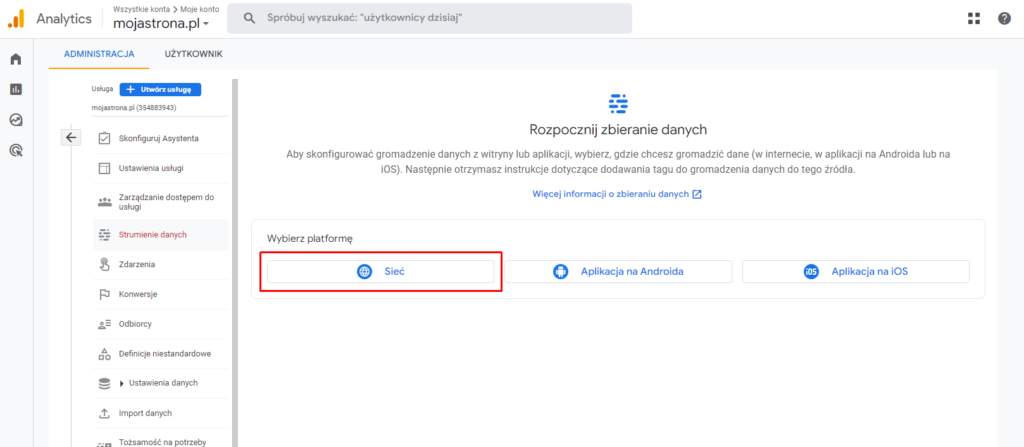Click the globe icon on Sieć button
Image resolution: width=1024 pixels, height=447 pixels.
[x=364, y=272]
